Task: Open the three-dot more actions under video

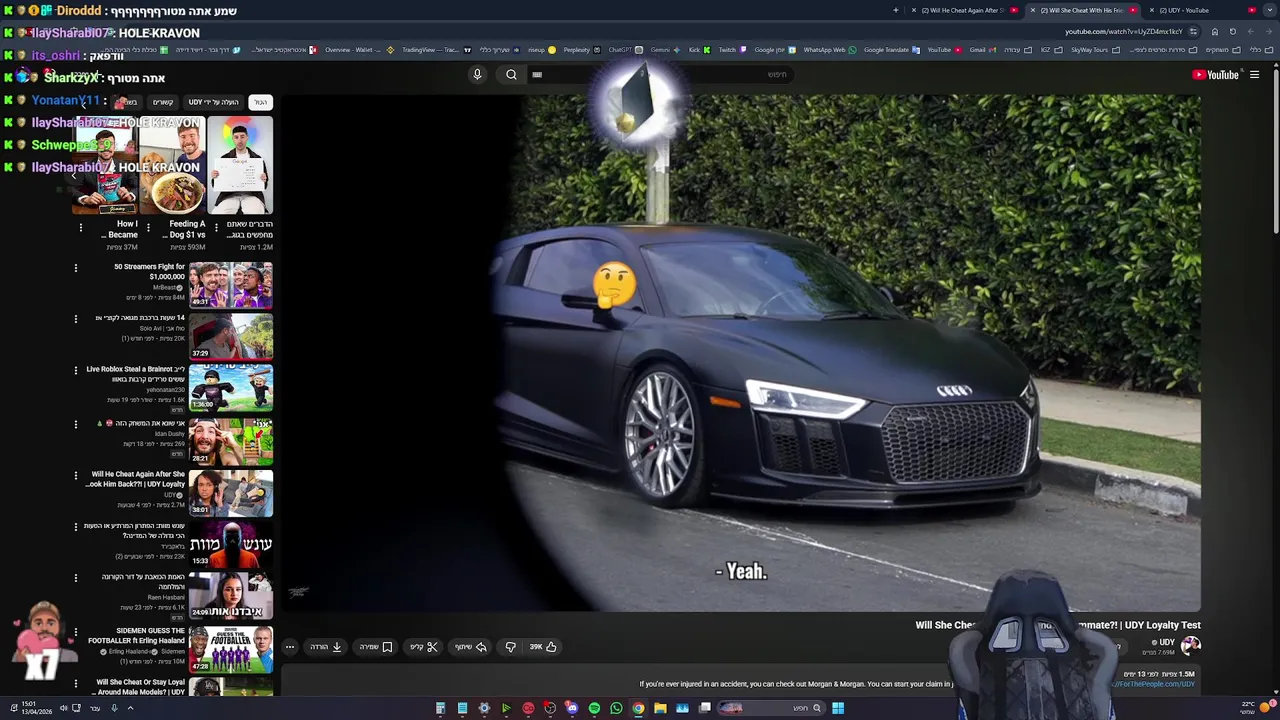Action: (x=290, y=647)
